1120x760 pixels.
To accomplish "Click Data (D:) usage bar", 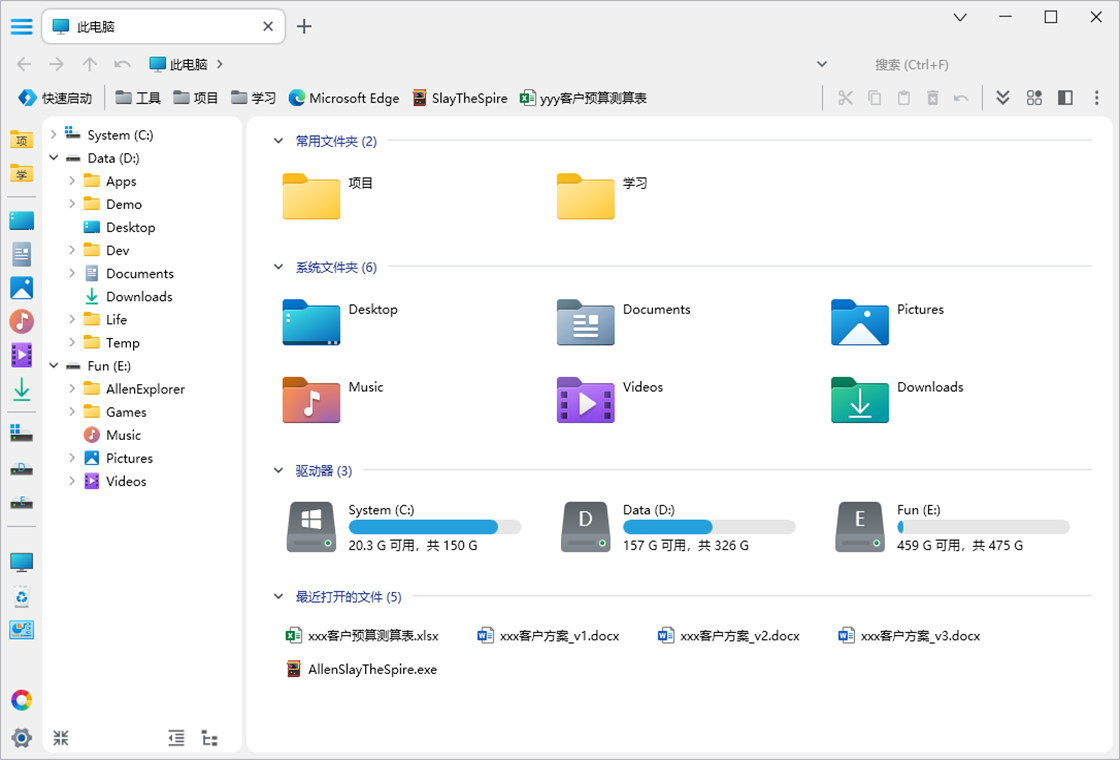I will click(x=709, y=527).
